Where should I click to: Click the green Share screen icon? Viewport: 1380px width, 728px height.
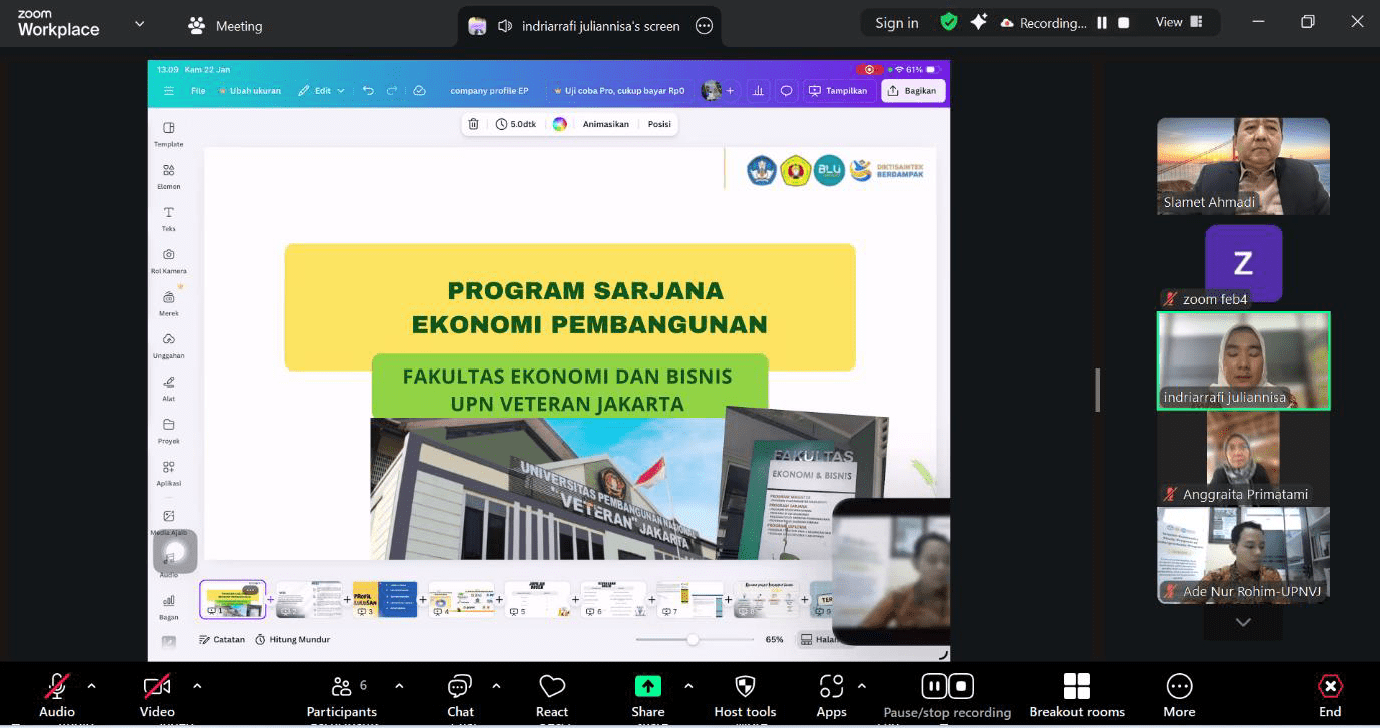click(x=648, y=687)
